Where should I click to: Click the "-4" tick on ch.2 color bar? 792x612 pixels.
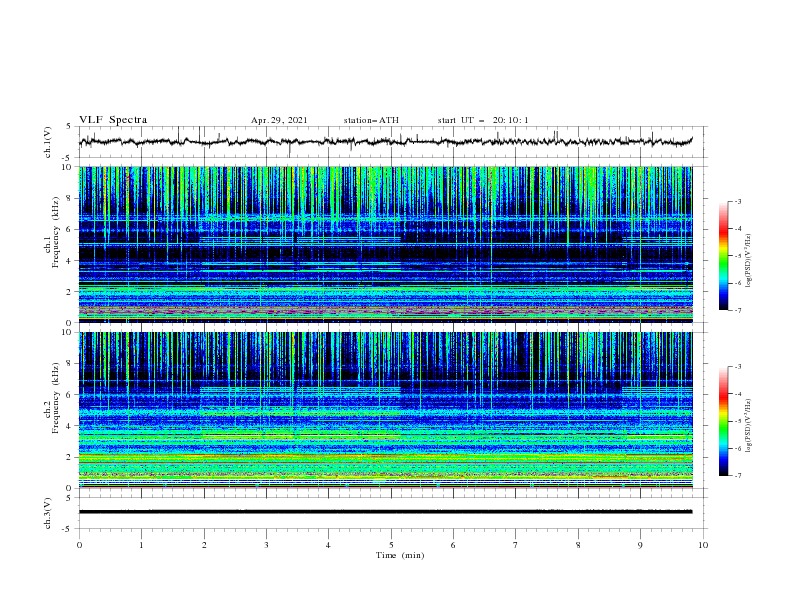(x=737, y=394)
